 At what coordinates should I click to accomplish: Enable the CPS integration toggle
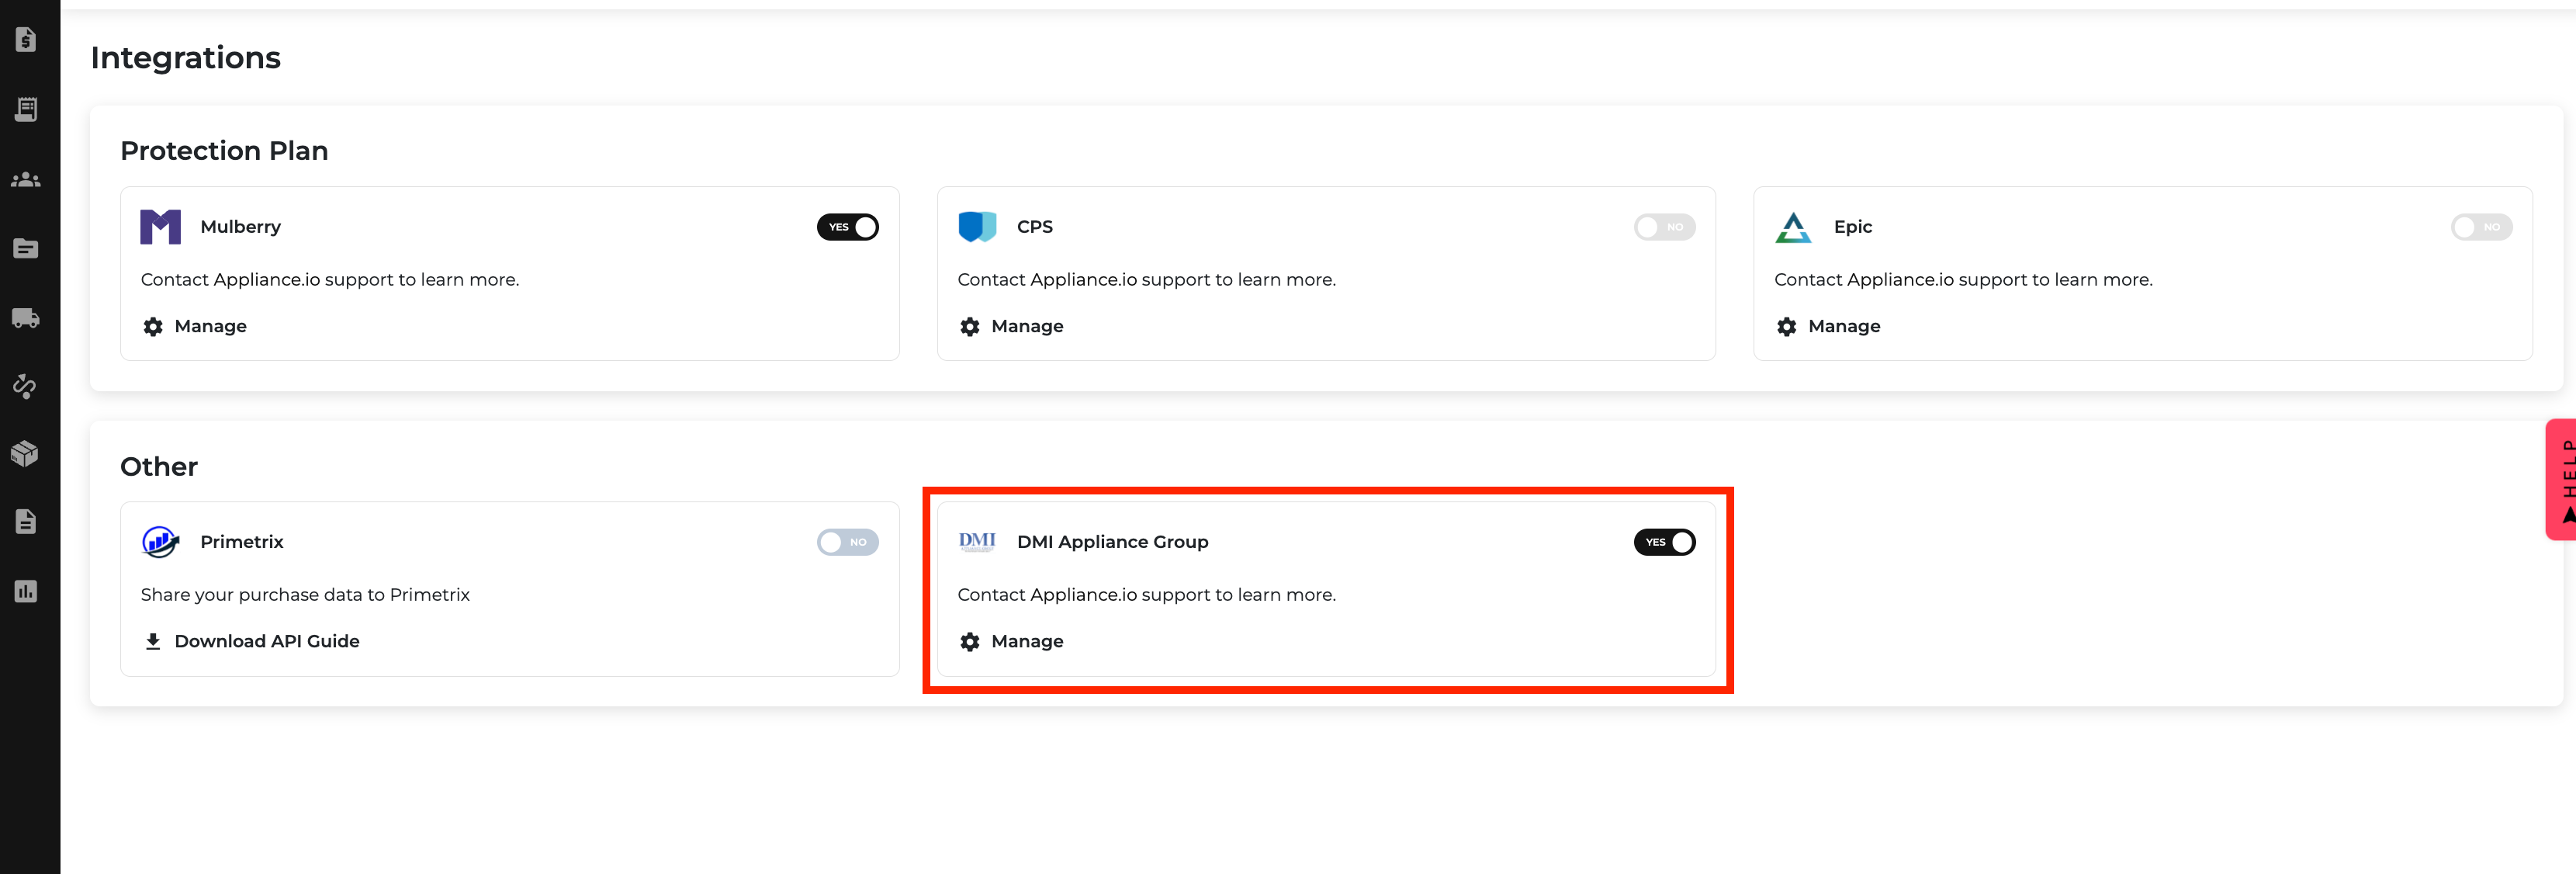[1665, 227]
